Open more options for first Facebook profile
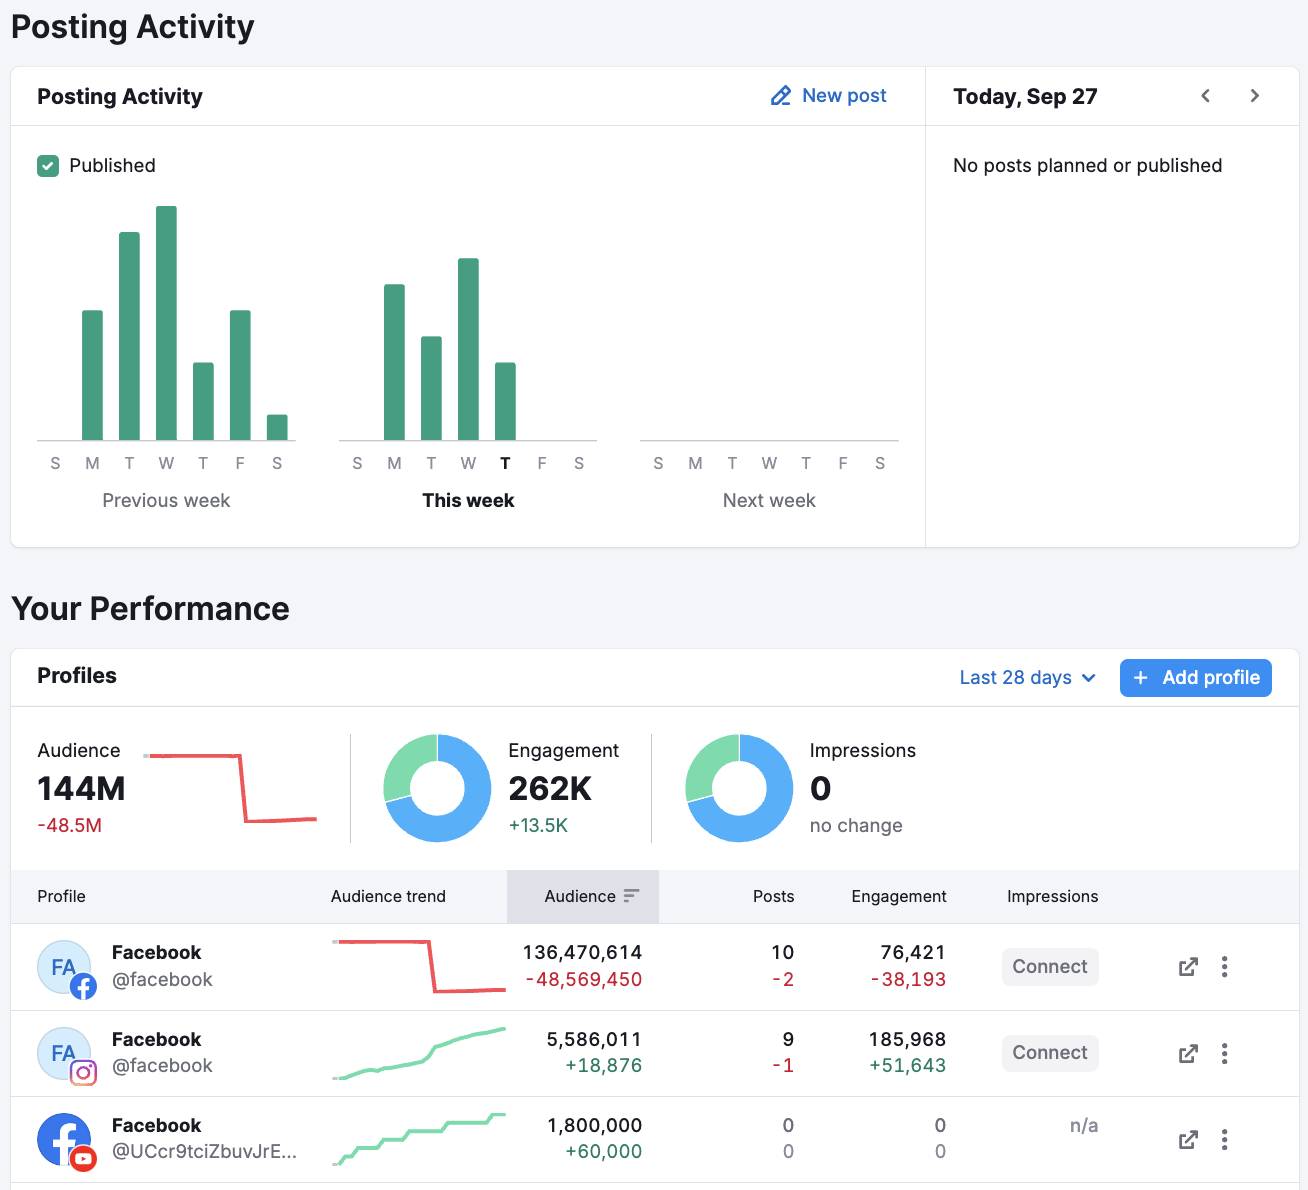 tap(1224, 967)
